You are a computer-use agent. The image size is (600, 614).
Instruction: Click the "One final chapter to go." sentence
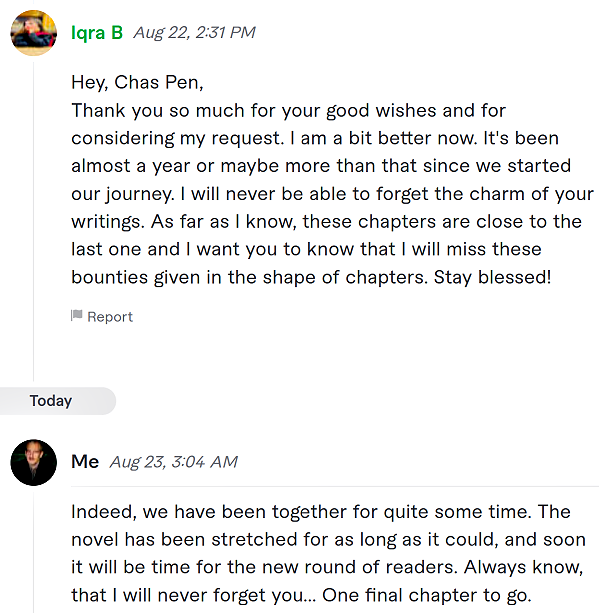427,596
